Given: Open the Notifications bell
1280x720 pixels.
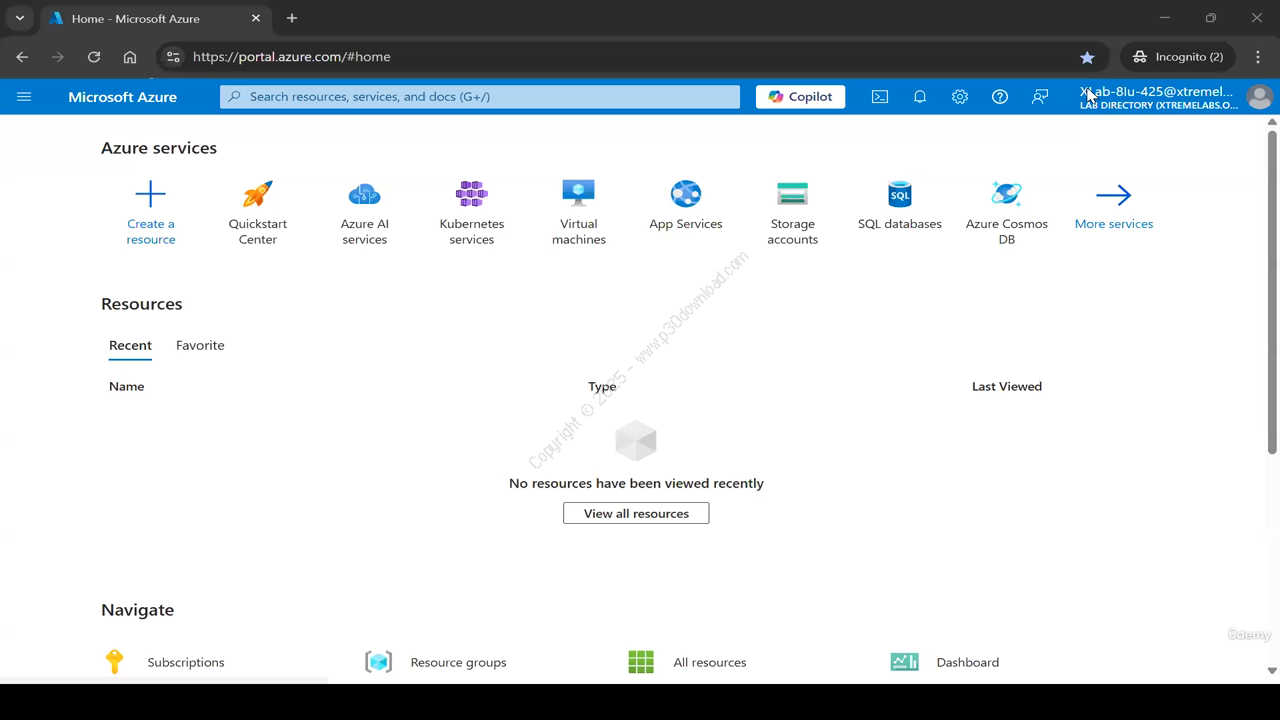Looking at the screenshot, I should [920, 97].
